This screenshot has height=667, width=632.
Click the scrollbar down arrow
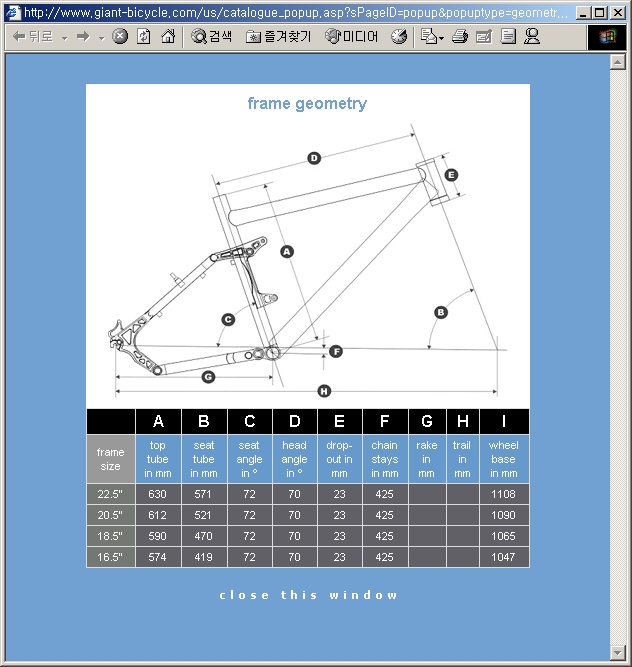click(x=617, y=652)
